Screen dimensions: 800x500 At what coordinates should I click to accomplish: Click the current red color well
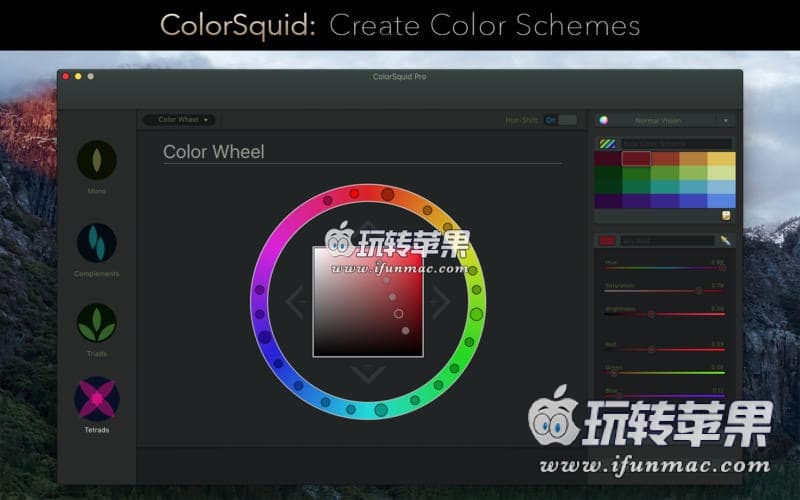(607, 240)
